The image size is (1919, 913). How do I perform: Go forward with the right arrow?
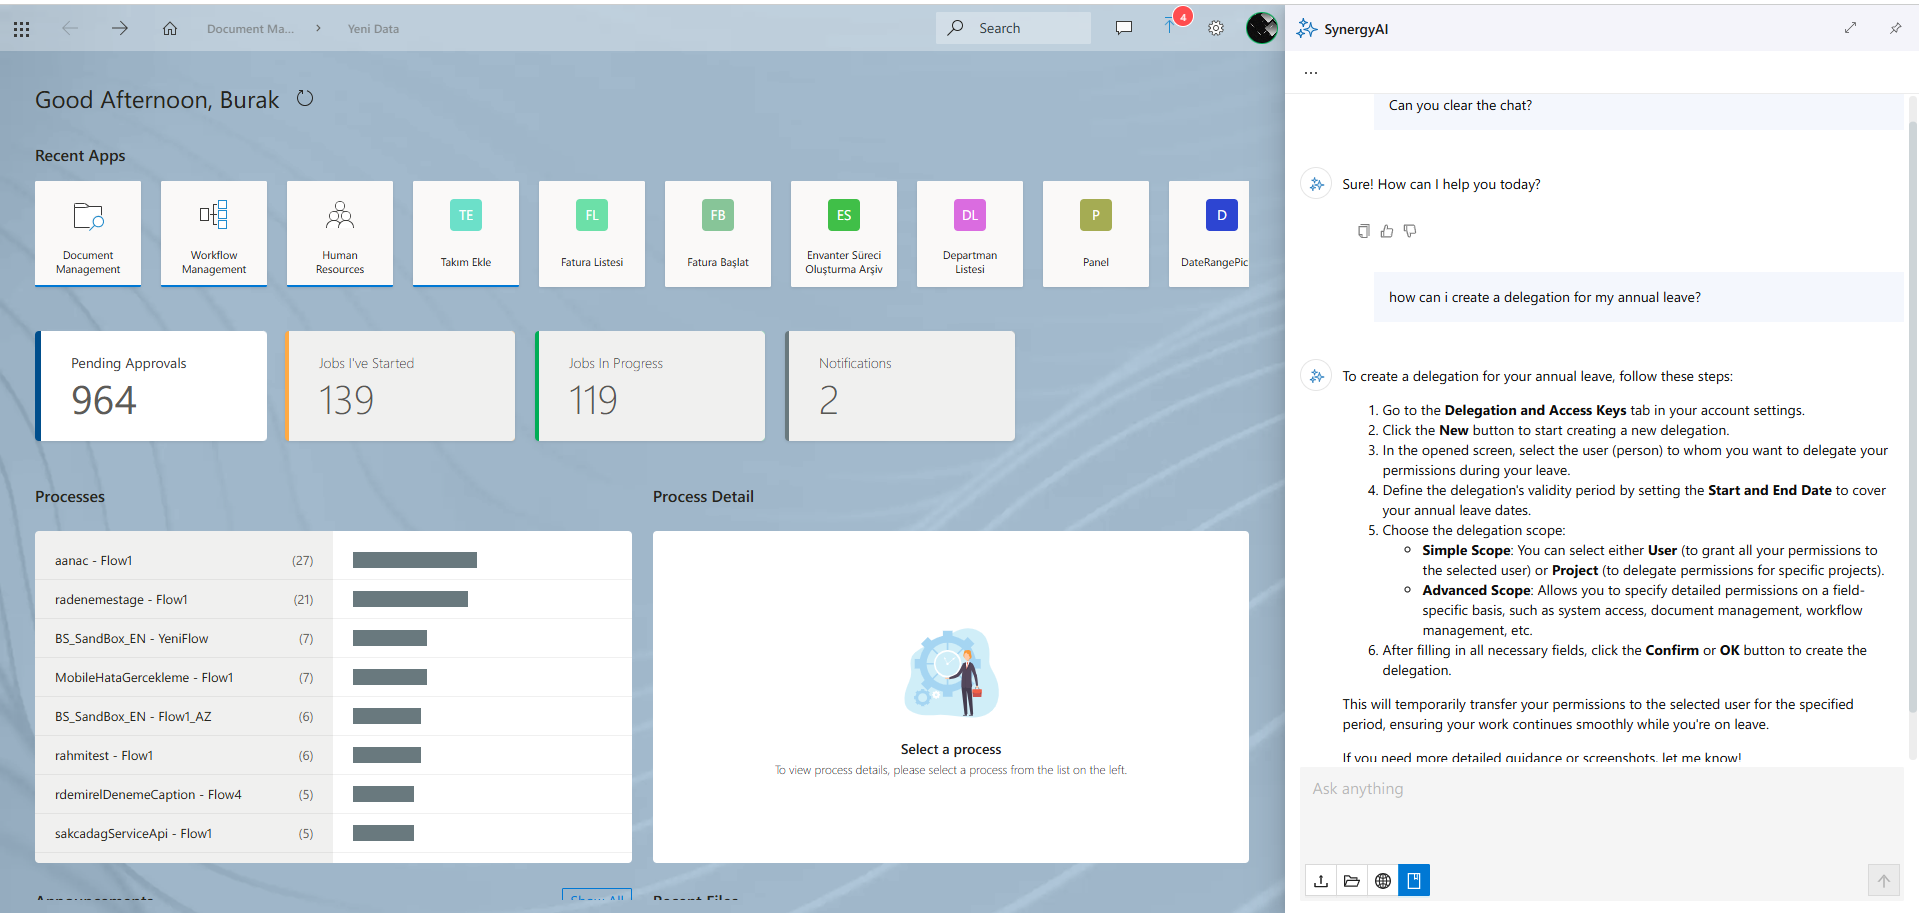[x=120, y=28]
